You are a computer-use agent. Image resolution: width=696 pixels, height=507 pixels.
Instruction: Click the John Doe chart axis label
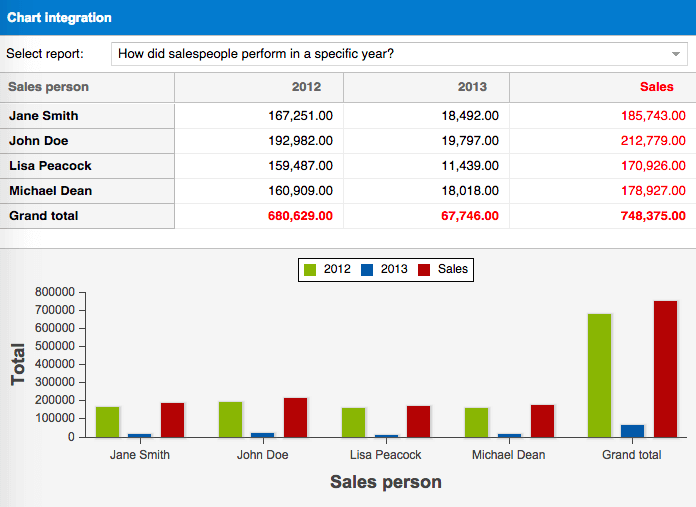263,455
